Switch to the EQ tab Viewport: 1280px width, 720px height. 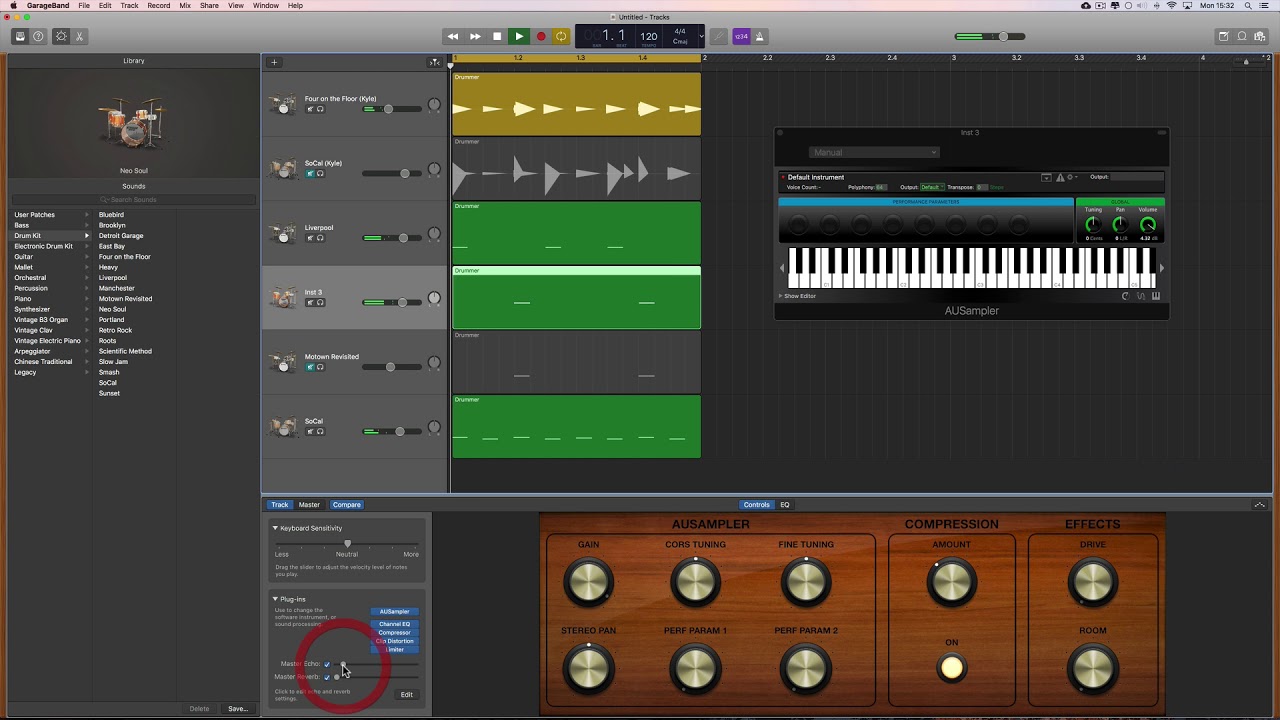tap(785, 505)
